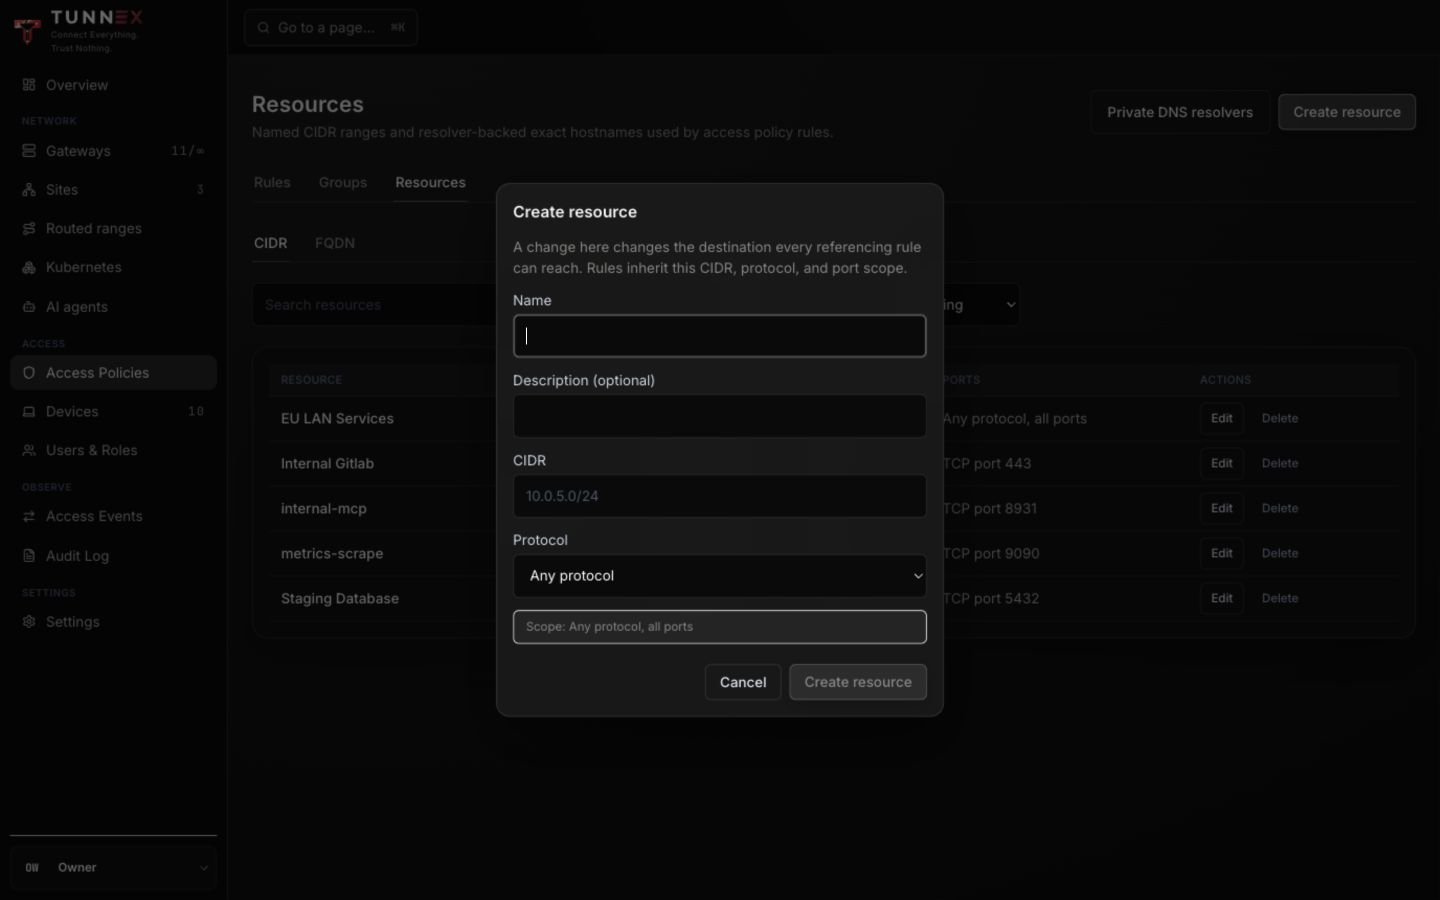The height and width of the screenshot is (900, 1440).
Task: Click the 'metrics-scrape' row name
Action: pyautogui.click(x=332, y=554)
